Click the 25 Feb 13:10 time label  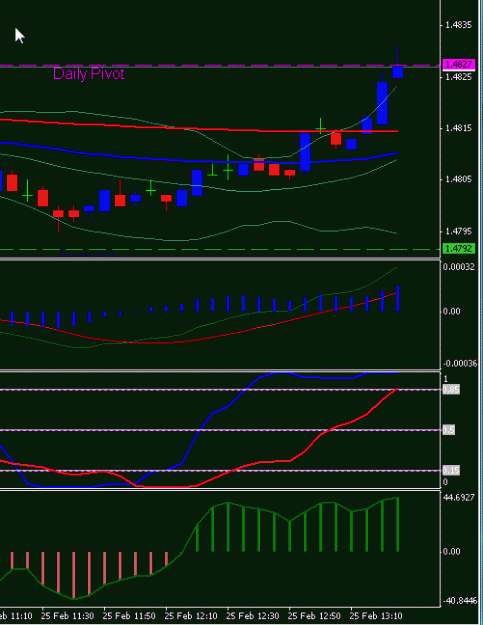click(376, 616)
